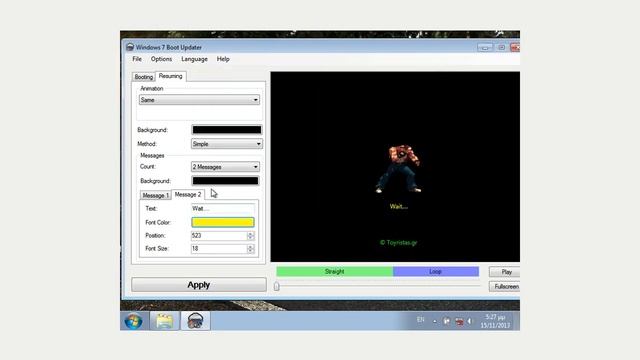Image resolution: width=640 pixels, height=360 pixels.
Task: Maximize the Boot Updater window
Action: (502, 47)
